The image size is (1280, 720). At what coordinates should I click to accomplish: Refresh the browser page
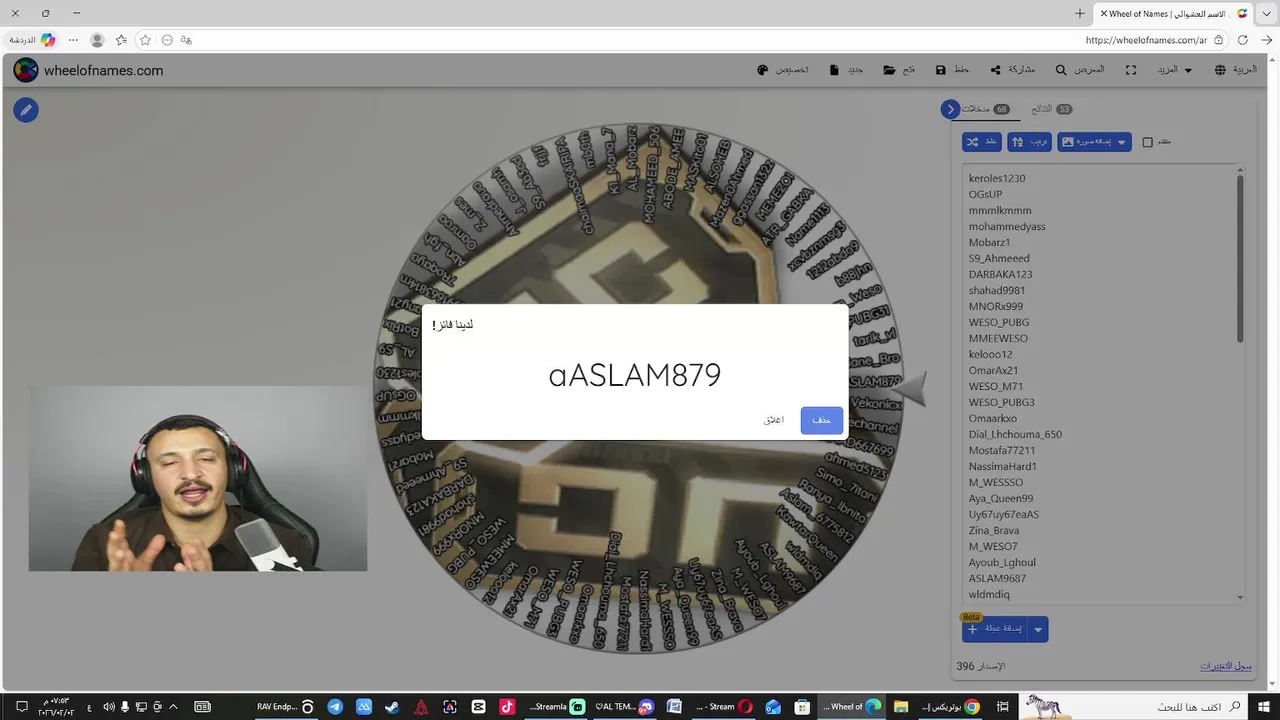coord(1243,40)
